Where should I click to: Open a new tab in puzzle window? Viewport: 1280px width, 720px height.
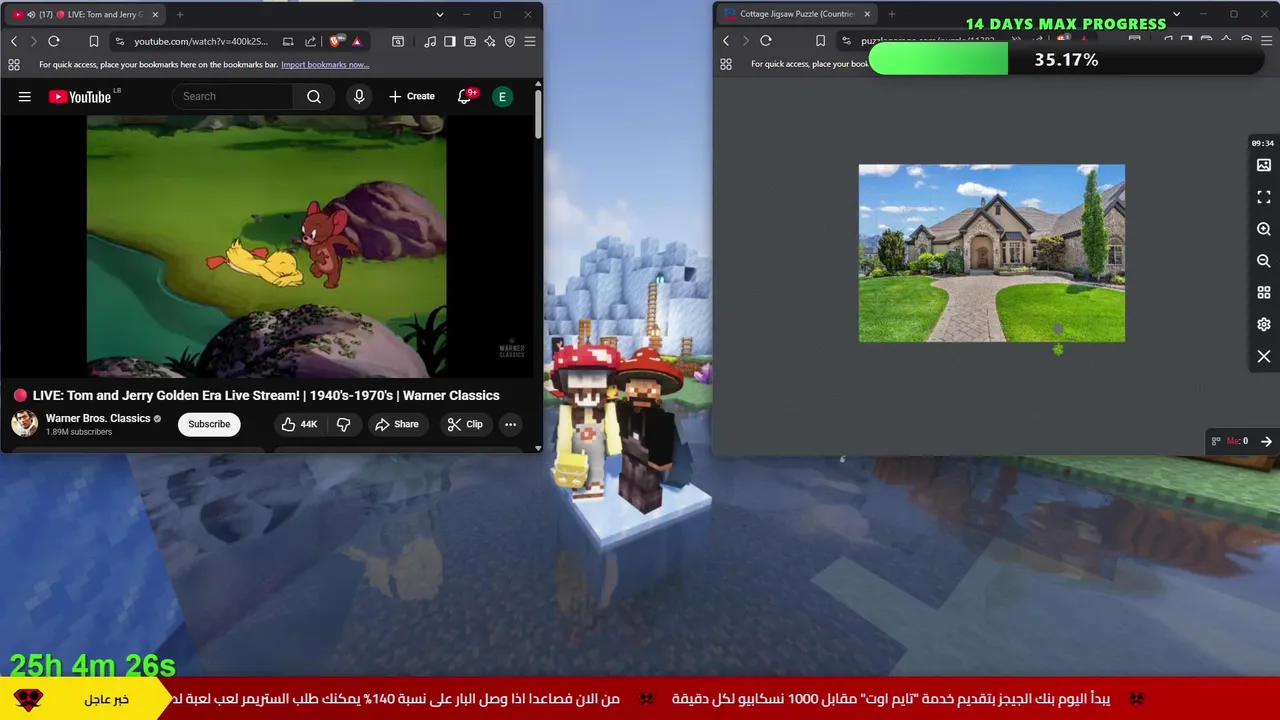(892, 15)
